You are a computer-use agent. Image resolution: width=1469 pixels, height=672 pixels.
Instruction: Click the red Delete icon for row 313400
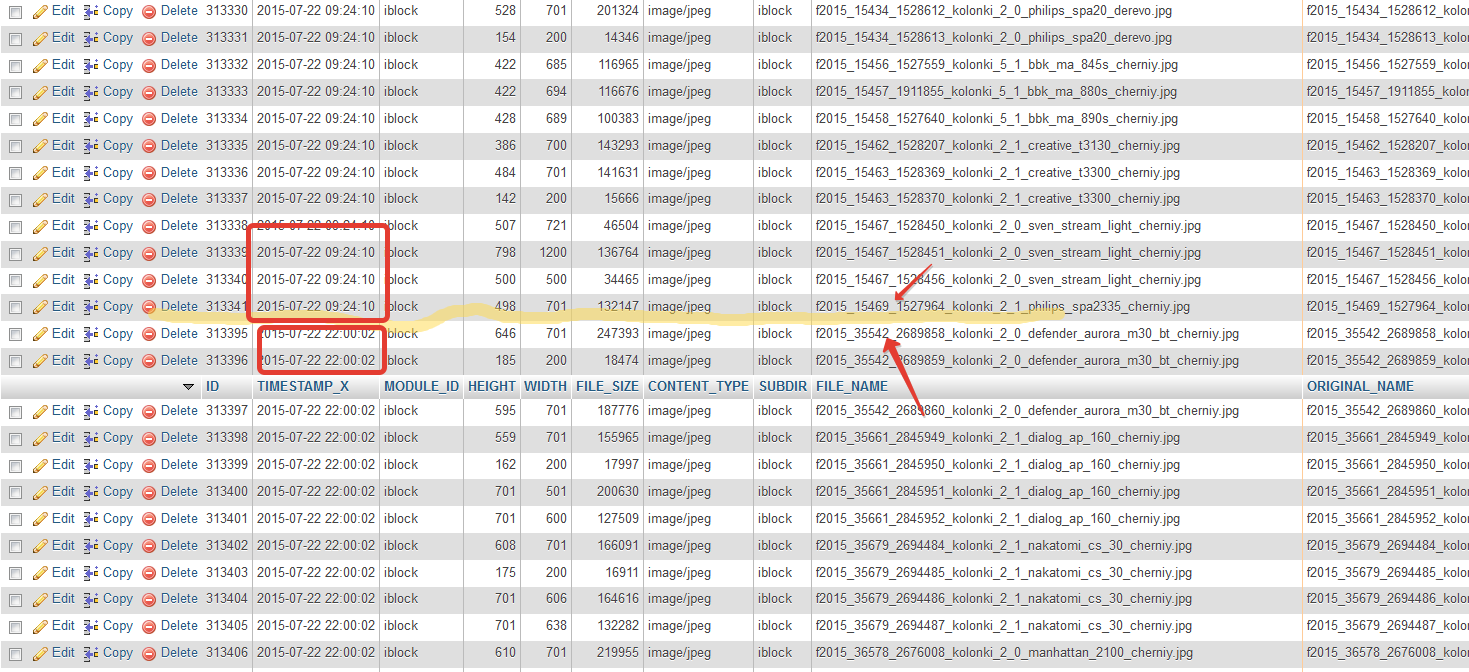pos(149,492)
